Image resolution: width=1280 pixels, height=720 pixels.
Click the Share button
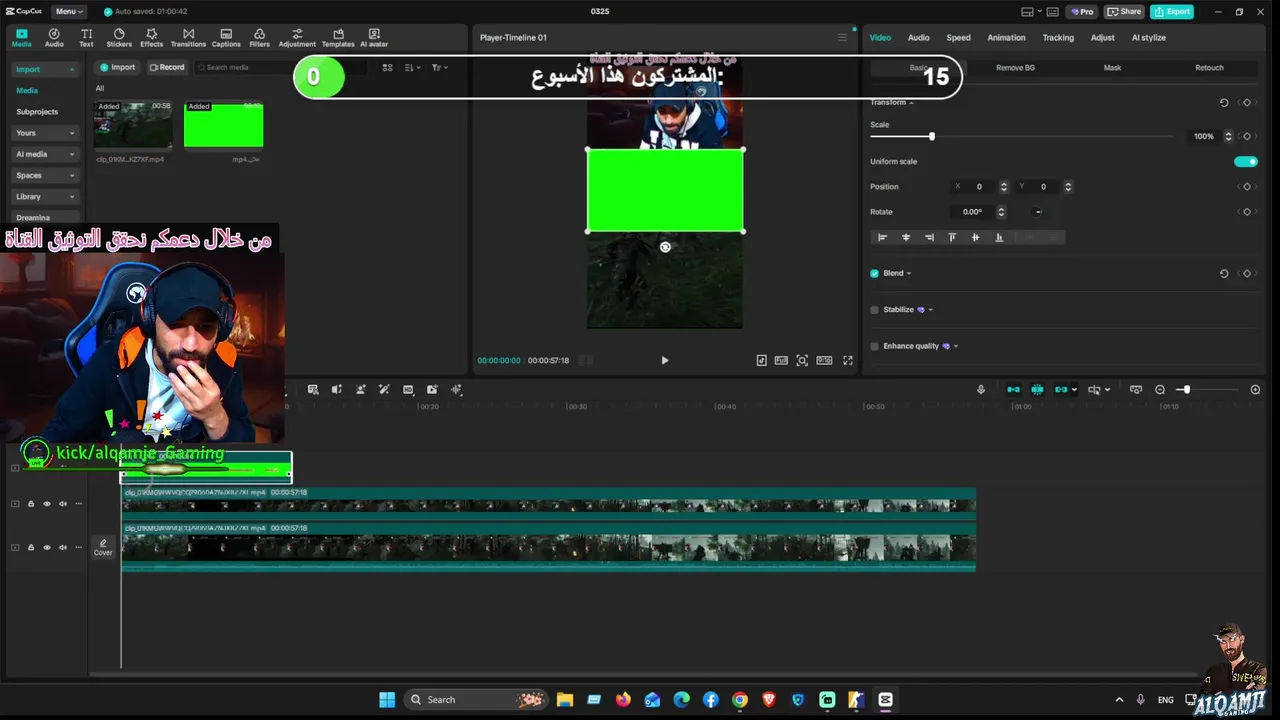coord(1124,11)
